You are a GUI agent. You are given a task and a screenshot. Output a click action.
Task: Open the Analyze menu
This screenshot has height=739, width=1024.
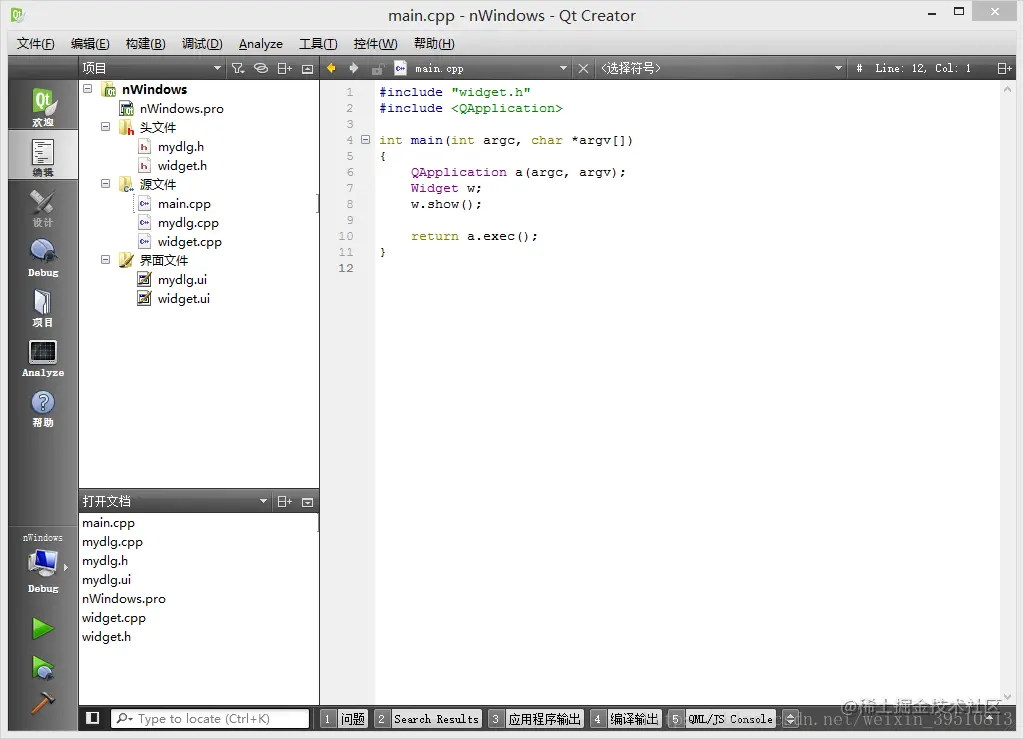point(261,44)
